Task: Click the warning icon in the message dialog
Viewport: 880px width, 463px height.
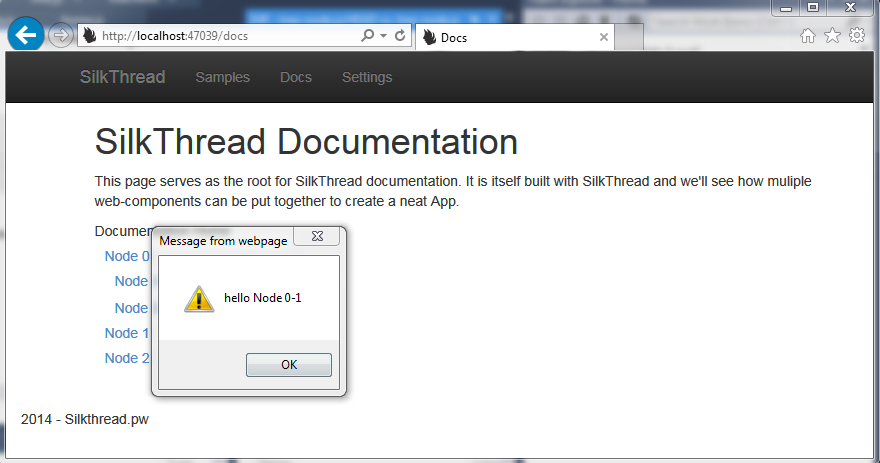Action: coord(199,298)
